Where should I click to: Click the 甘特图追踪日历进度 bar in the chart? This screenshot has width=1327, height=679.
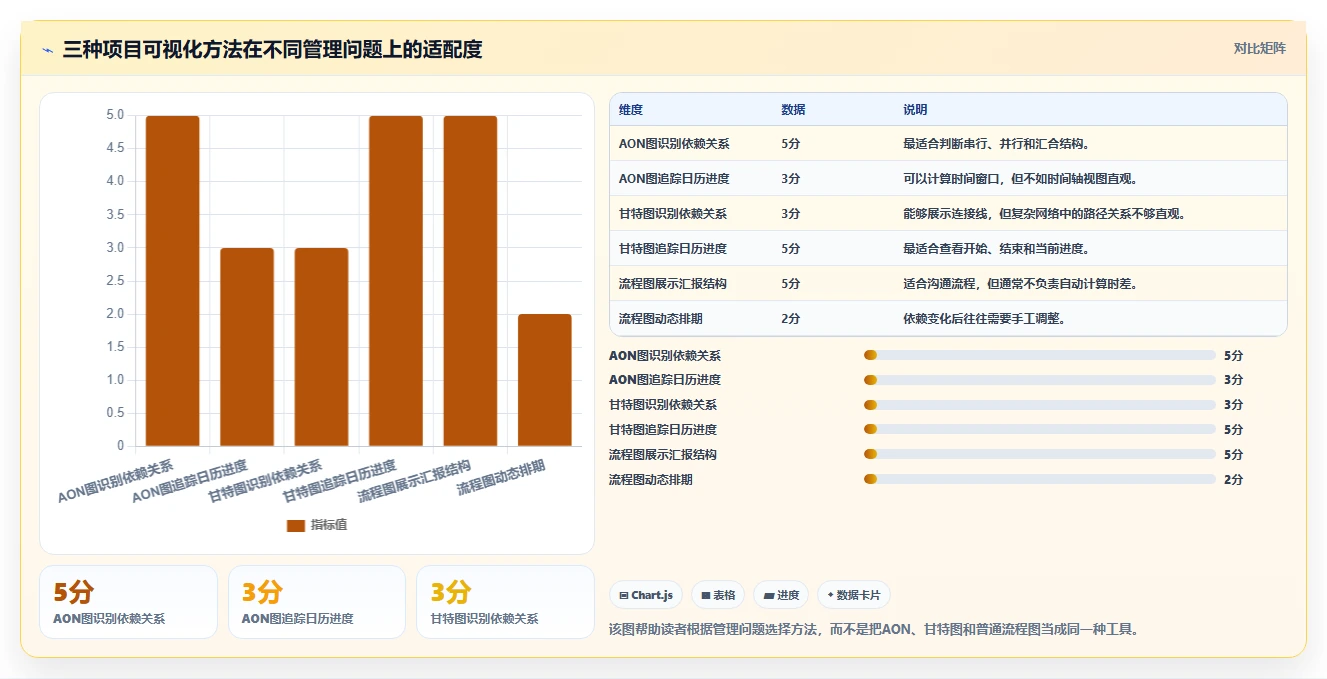(396, 281)
